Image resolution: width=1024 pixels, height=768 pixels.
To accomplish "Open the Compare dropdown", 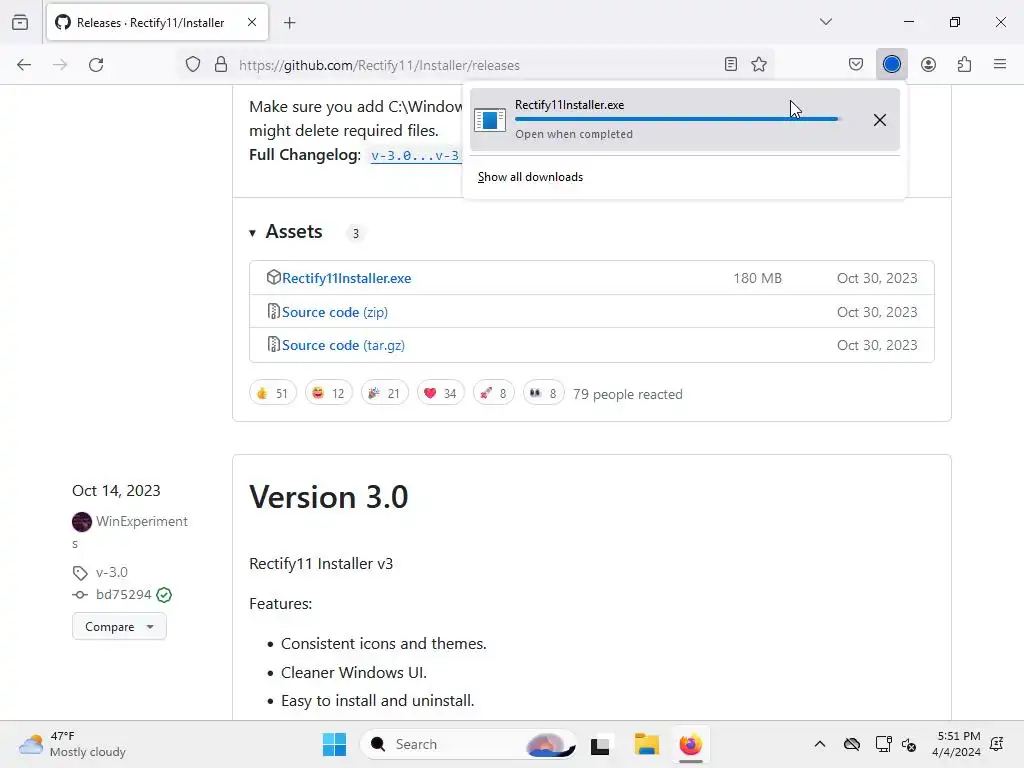I will [x=120, y=627].
